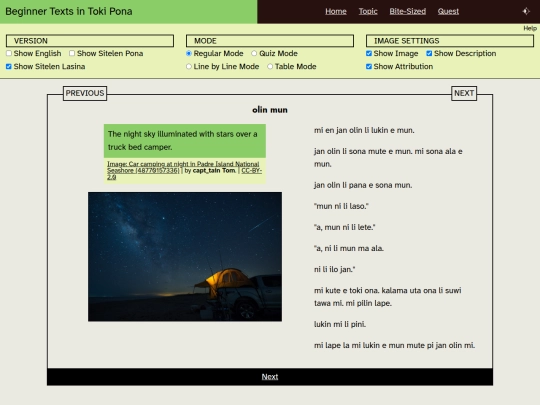Viewport: 540px width, 405px height.
Task: Click the IMAGE SETTINGS section header
Action: pyautogui.click(x=450, y=41)
